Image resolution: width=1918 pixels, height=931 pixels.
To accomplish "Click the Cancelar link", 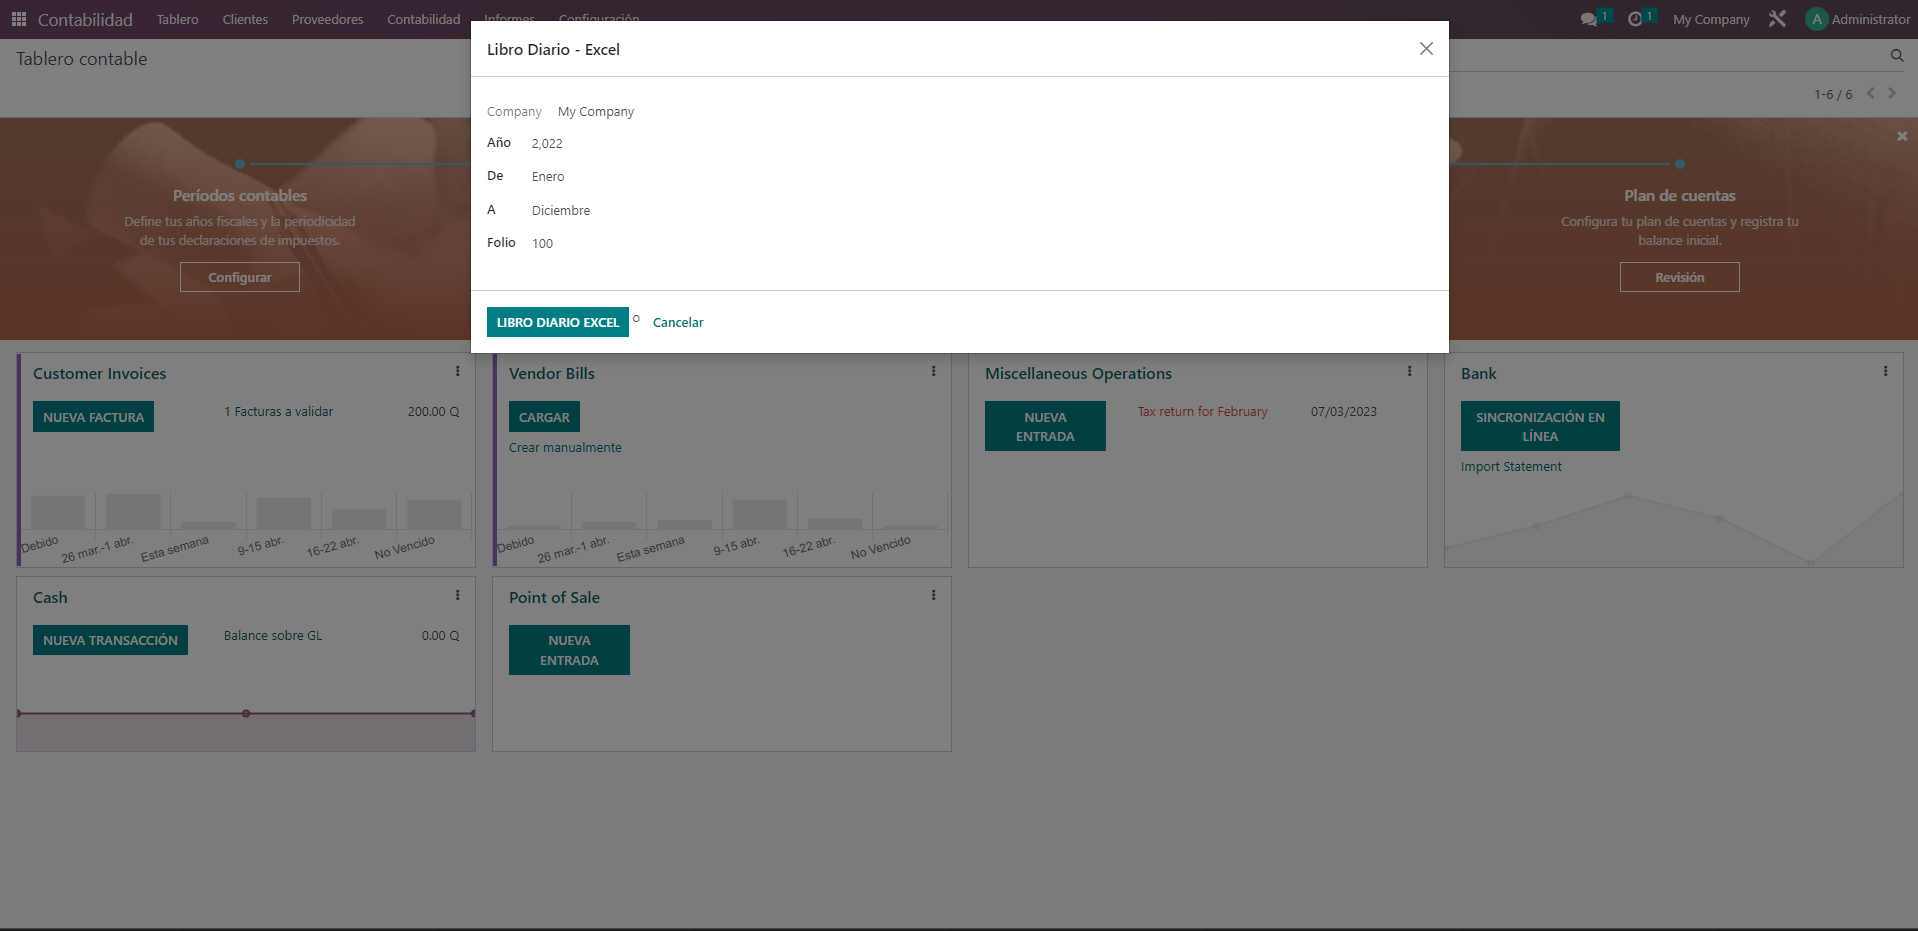I will point(678,322).
